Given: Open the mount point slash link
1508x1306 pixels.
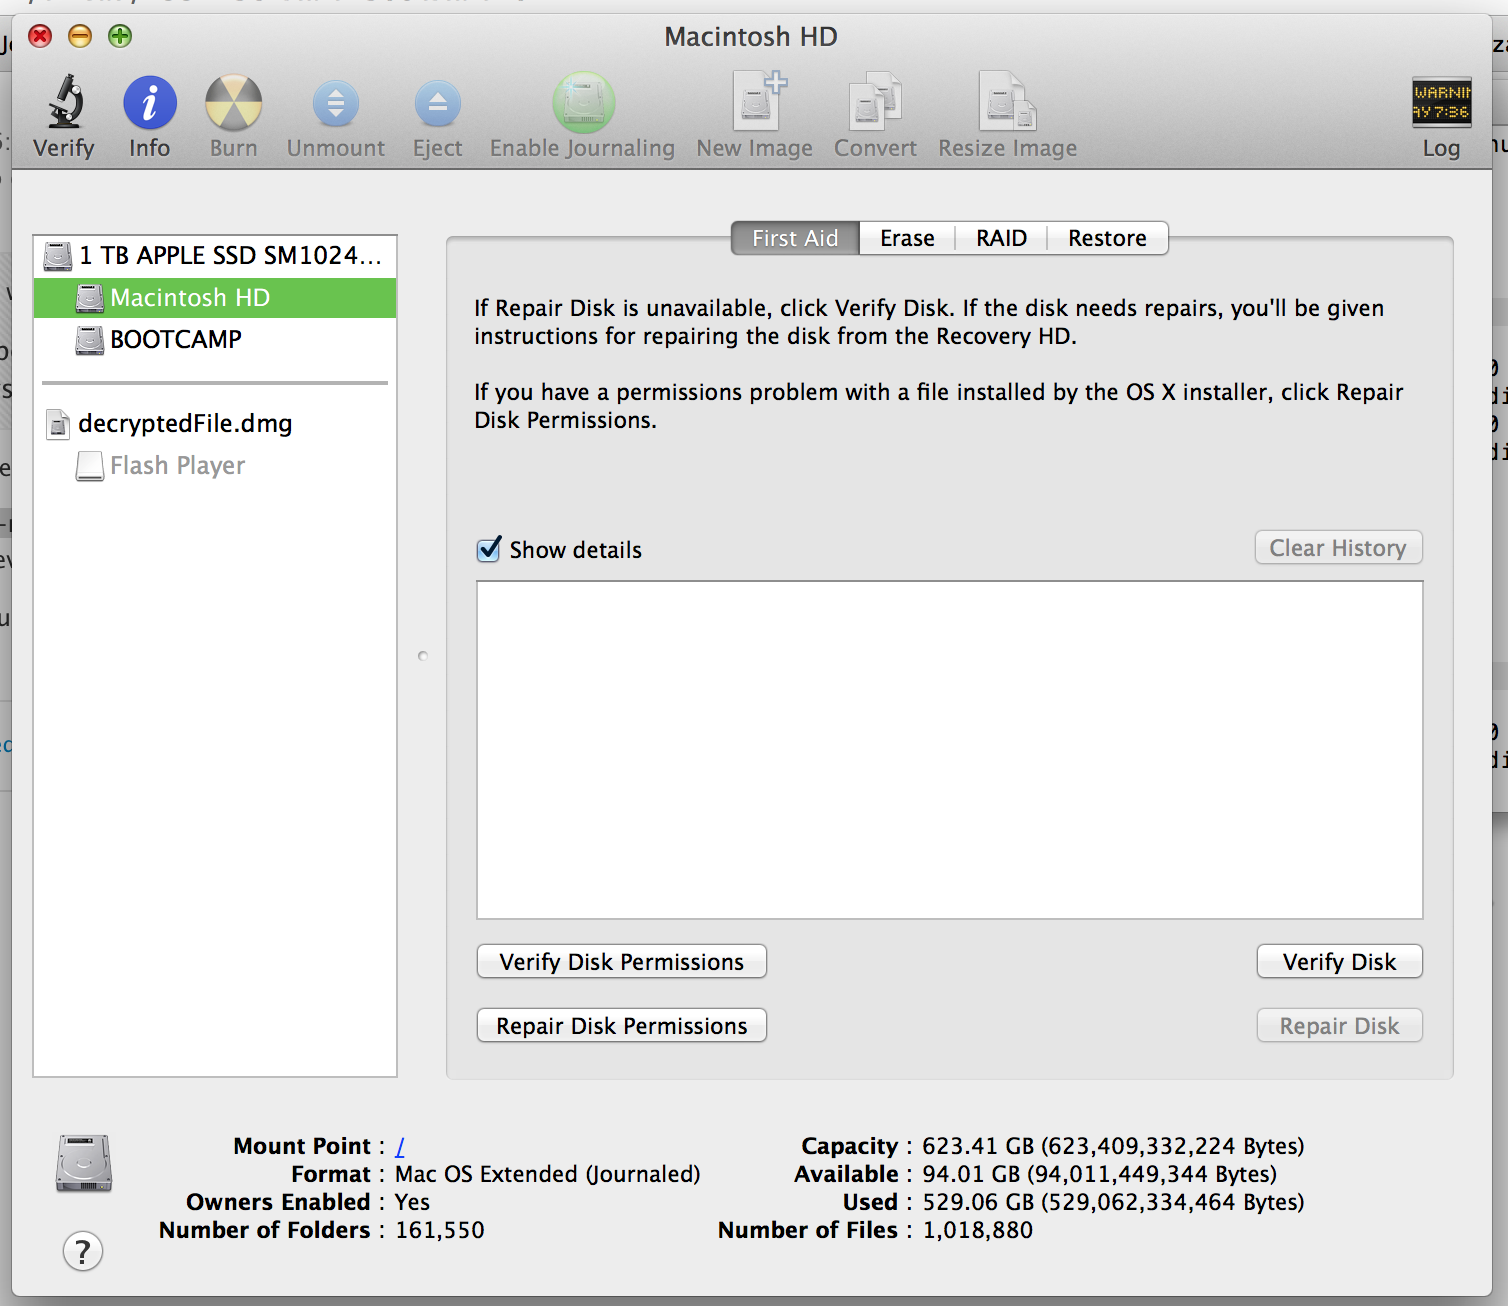Looking at the screenshot, I should coord(400,1146).
